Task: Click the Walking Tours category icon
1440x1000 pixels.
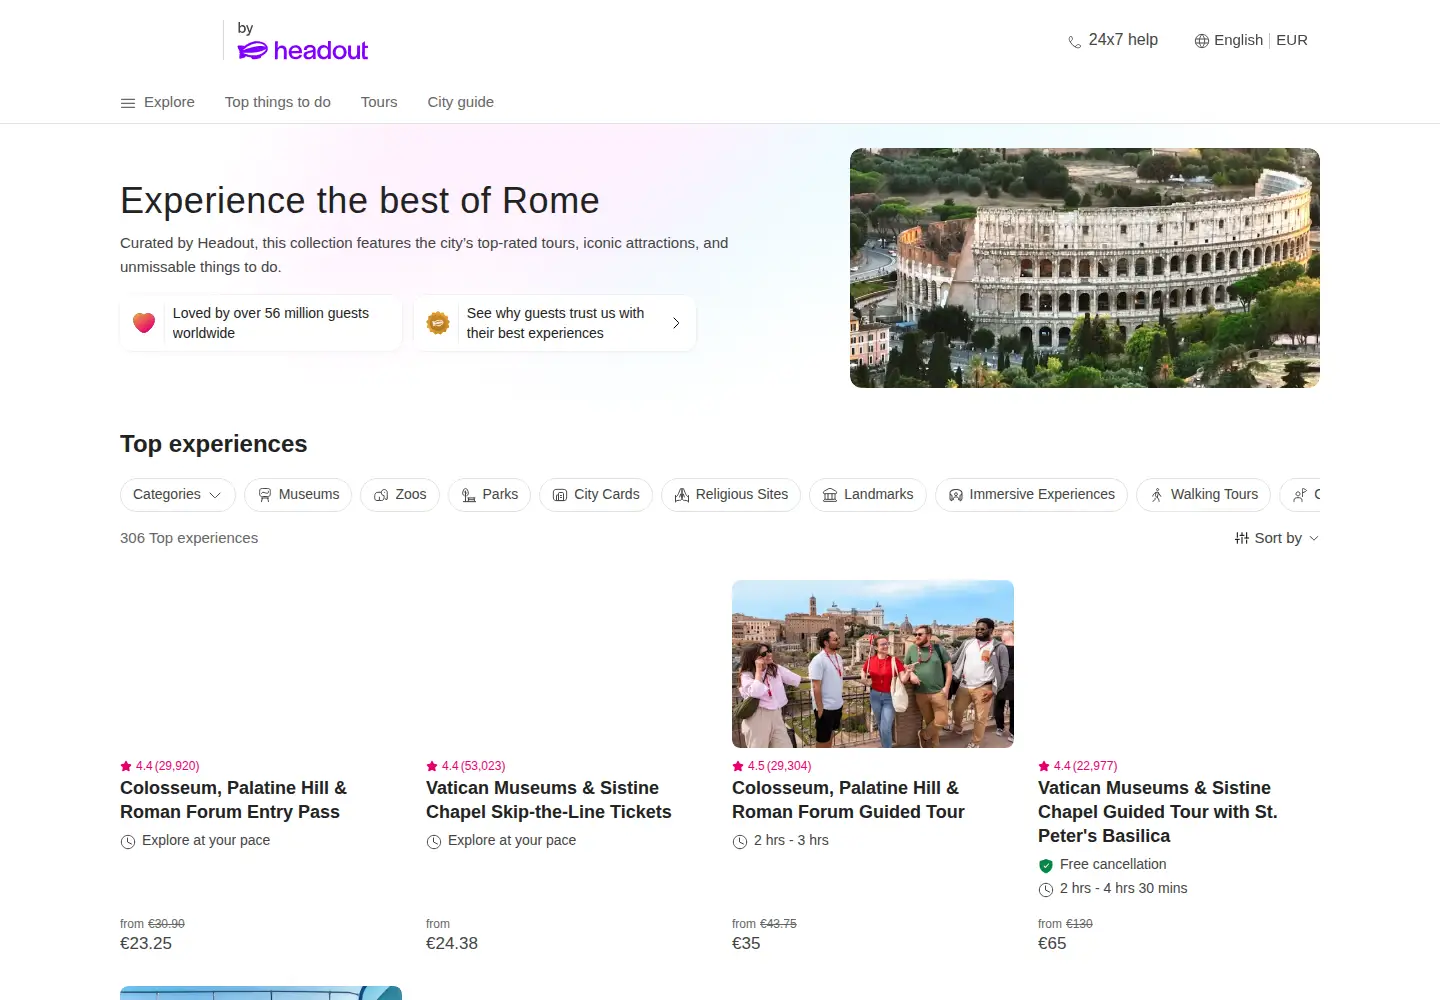Action: [1157, 495]
